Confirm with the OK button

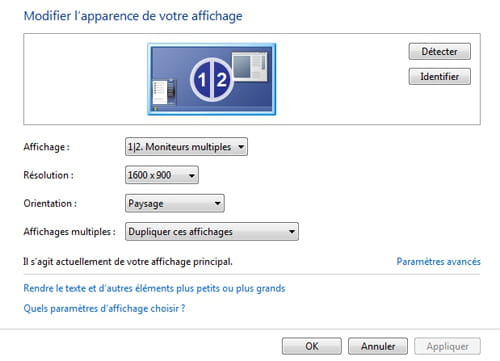tap(312, 346)
